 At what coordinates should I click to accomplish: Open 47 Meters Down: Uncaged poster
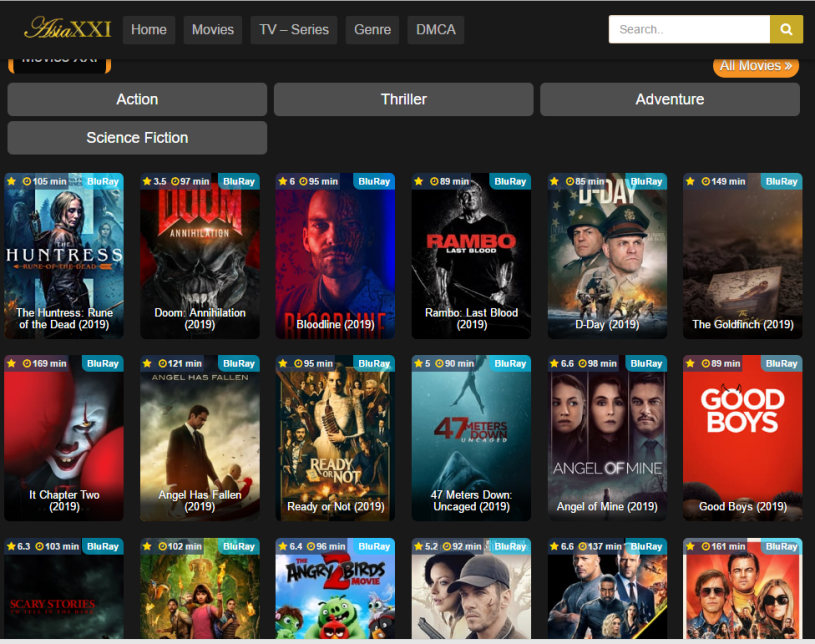[x=471, y=438]
